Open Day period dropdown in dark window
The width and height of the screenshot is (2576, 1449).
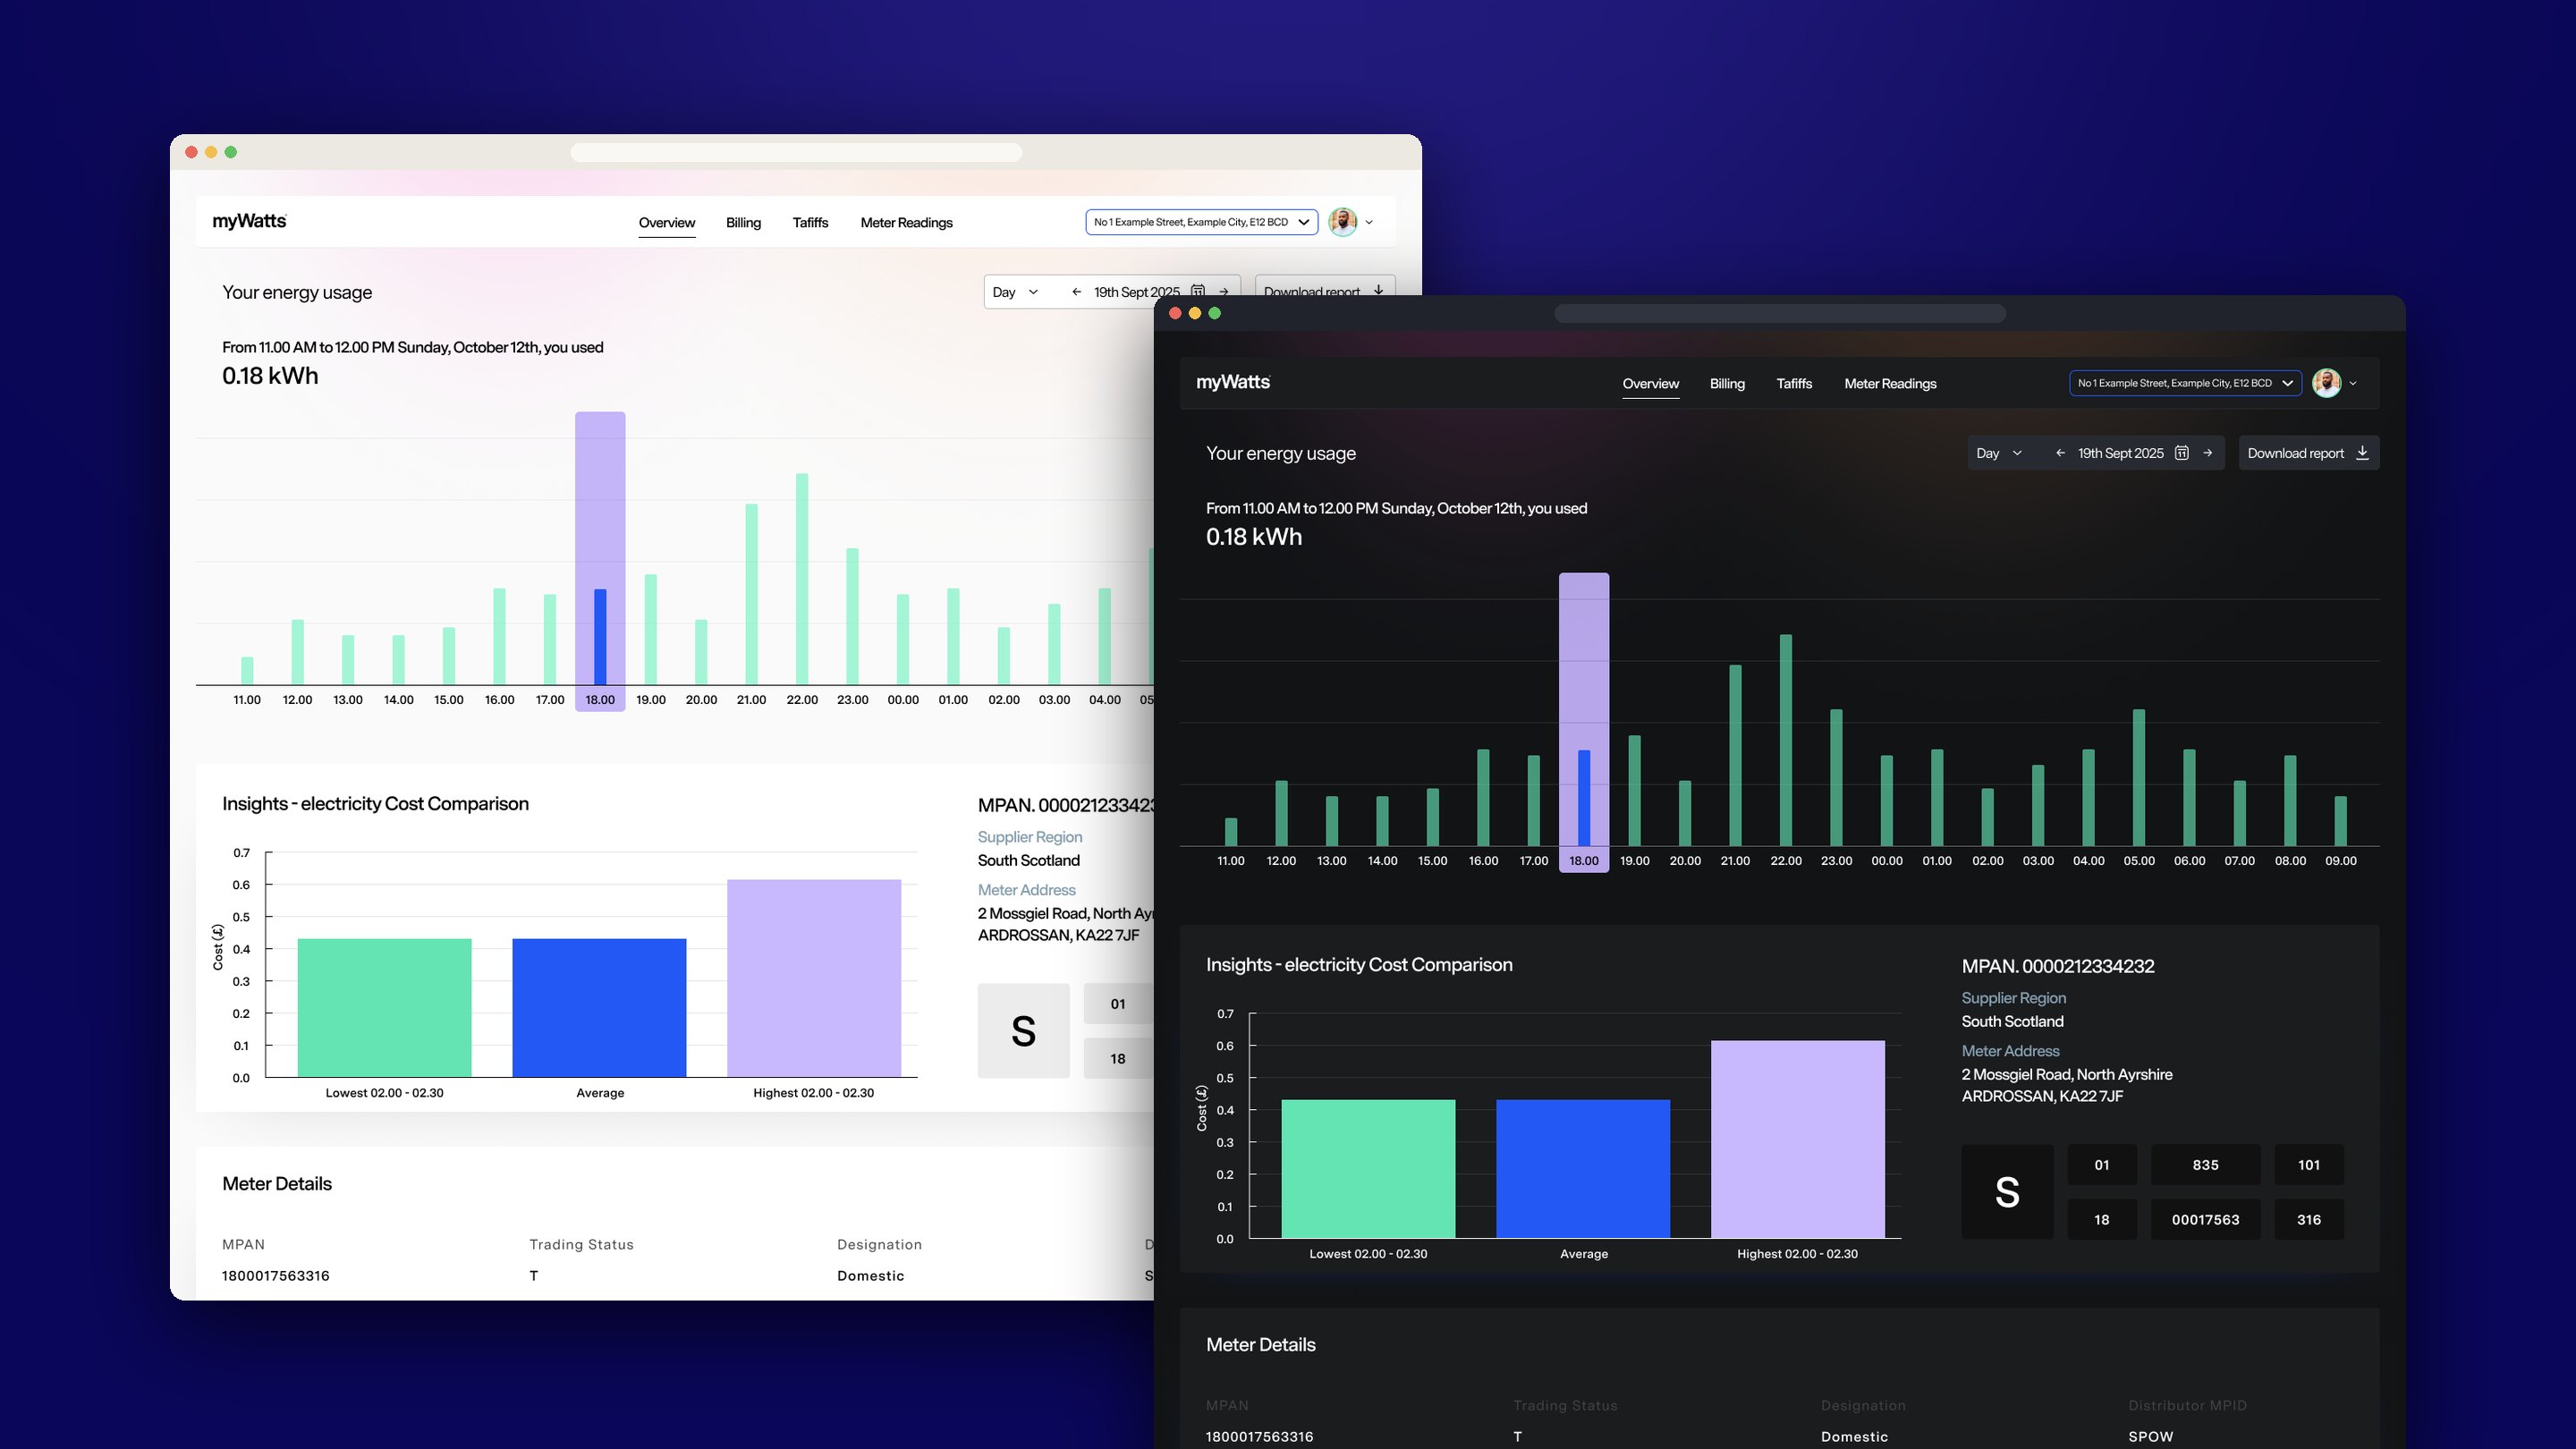pos(1999,453)
